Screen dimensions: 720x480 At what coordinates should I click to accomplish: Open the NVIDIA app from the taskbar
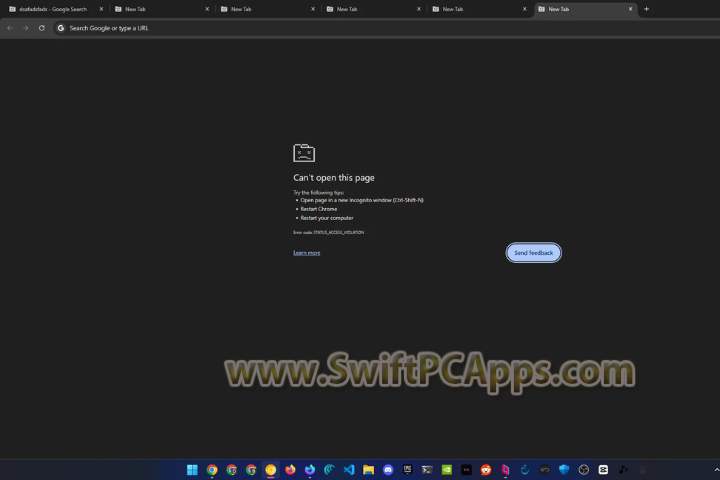447,469
